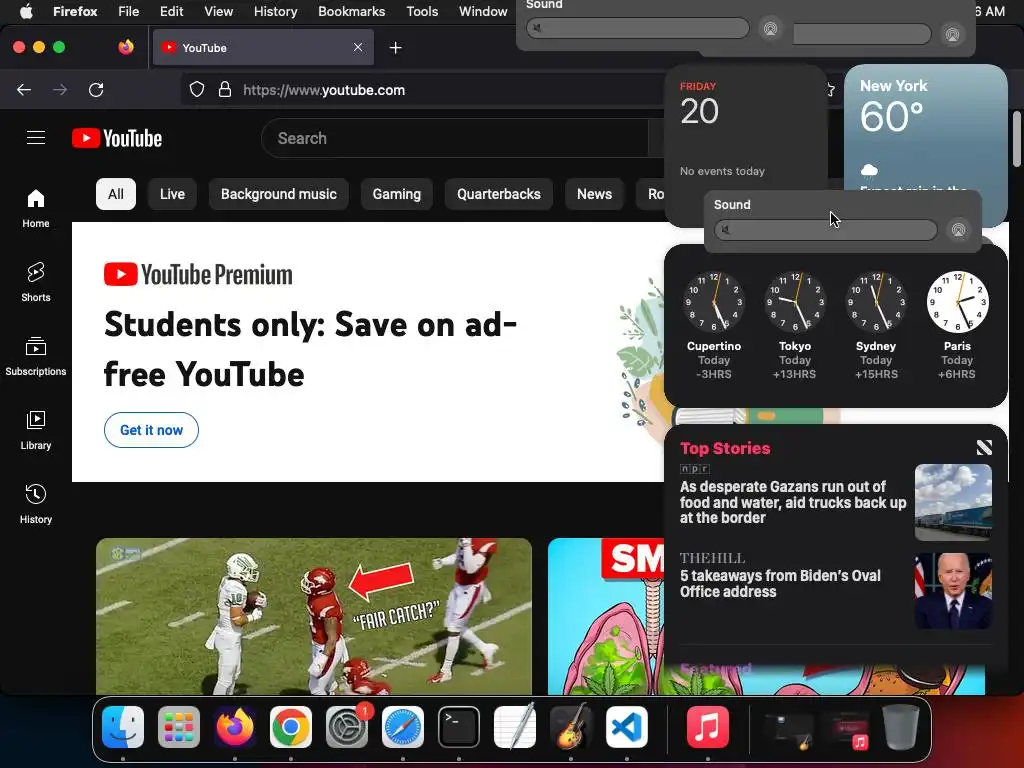The height and width of the screenshot is (768, 1024).
Task: Open Launchpad from the Dock
Action: click(x=179, y=726)
